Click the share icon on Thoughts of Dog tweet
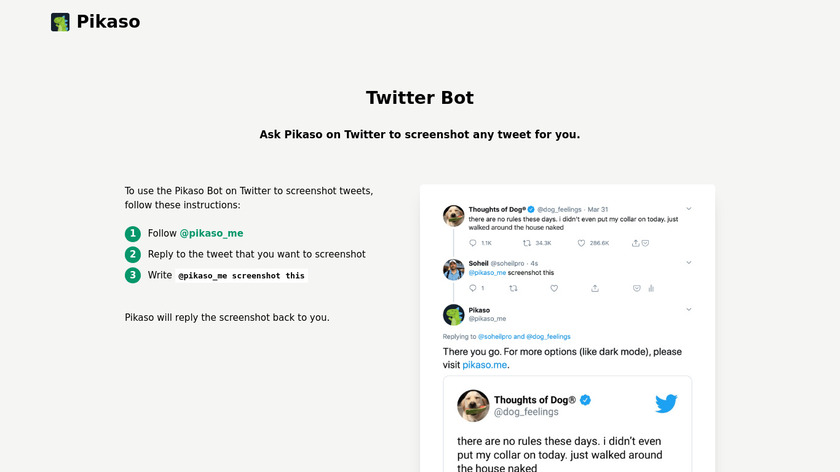The width and height of the screenshot is (840, 472). click(x=635, y=243)
